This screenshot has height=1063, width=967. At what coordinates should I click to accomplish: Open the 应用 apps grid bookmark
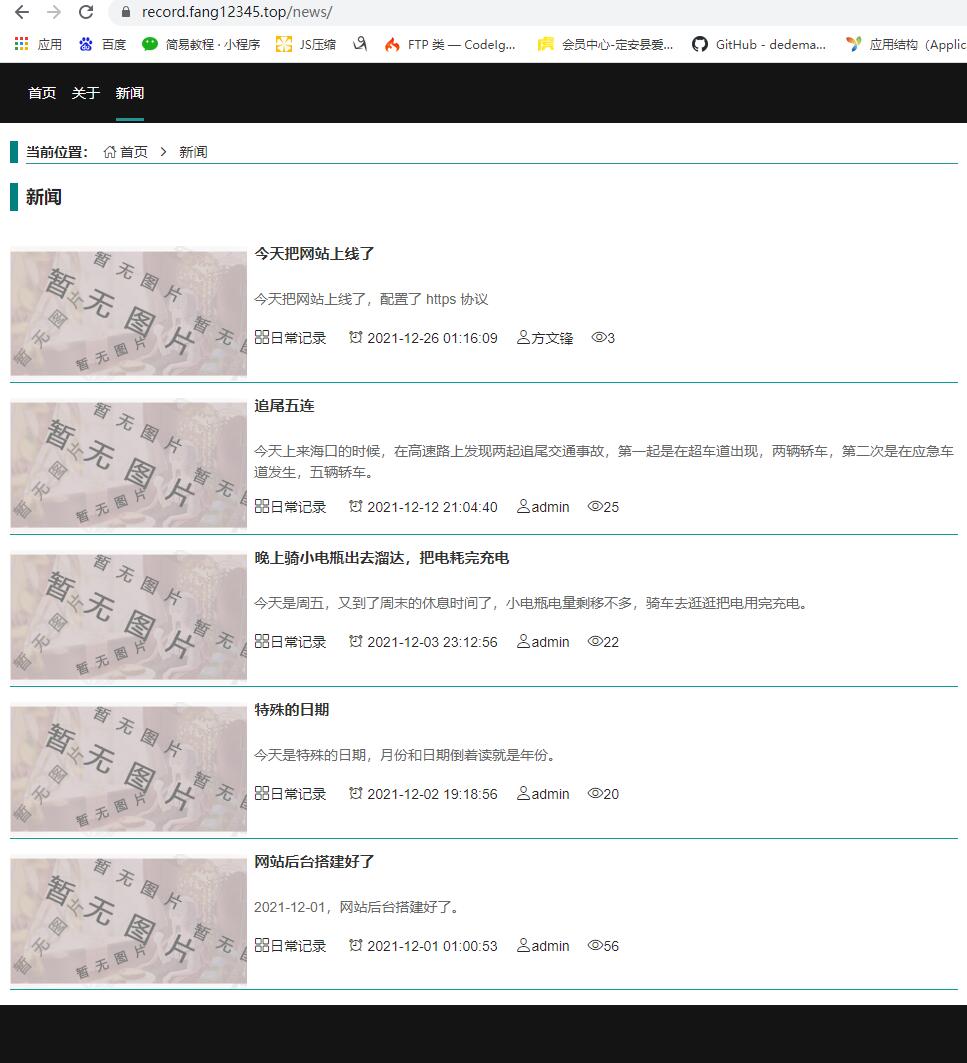tap(38, 45)
